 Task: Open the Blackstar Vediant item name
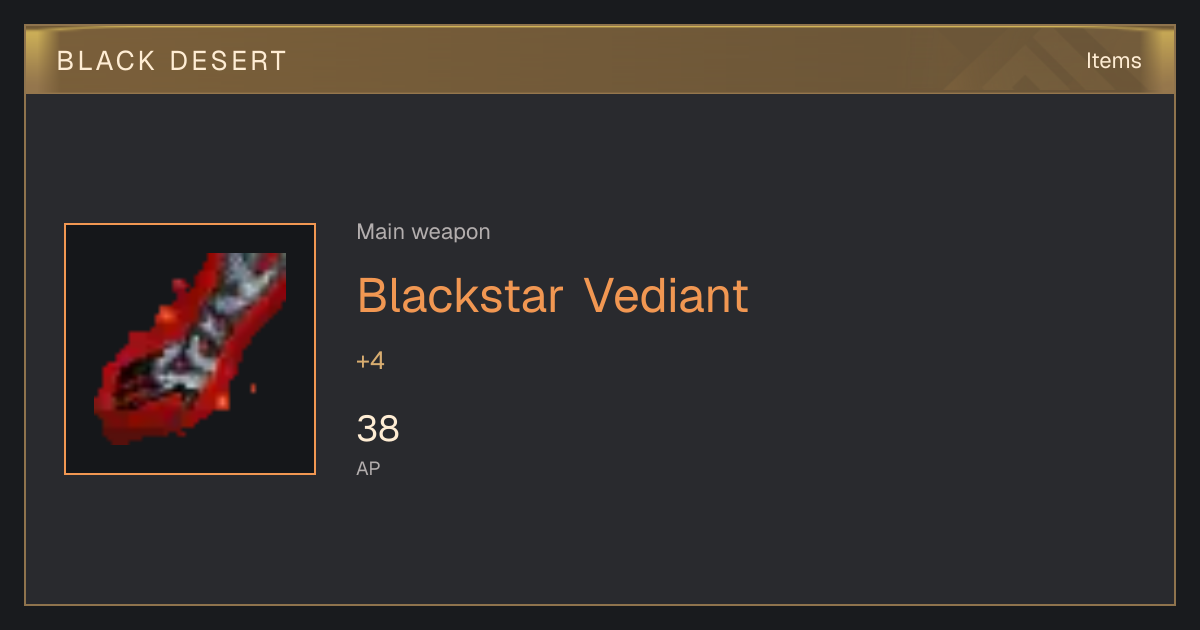coord(552,295)
